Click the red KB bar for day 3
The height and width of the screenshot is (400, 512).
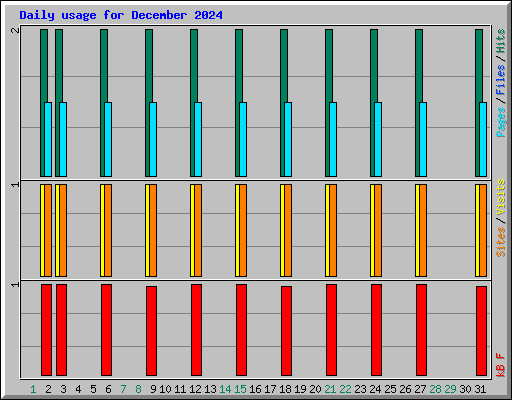(61, 330)
